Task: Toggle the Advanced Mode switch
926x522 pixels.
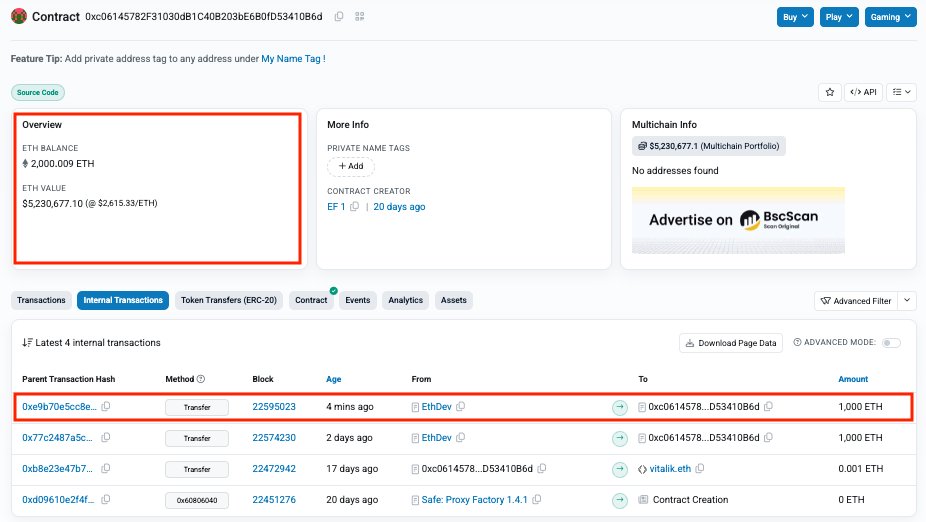Action: 891,342
